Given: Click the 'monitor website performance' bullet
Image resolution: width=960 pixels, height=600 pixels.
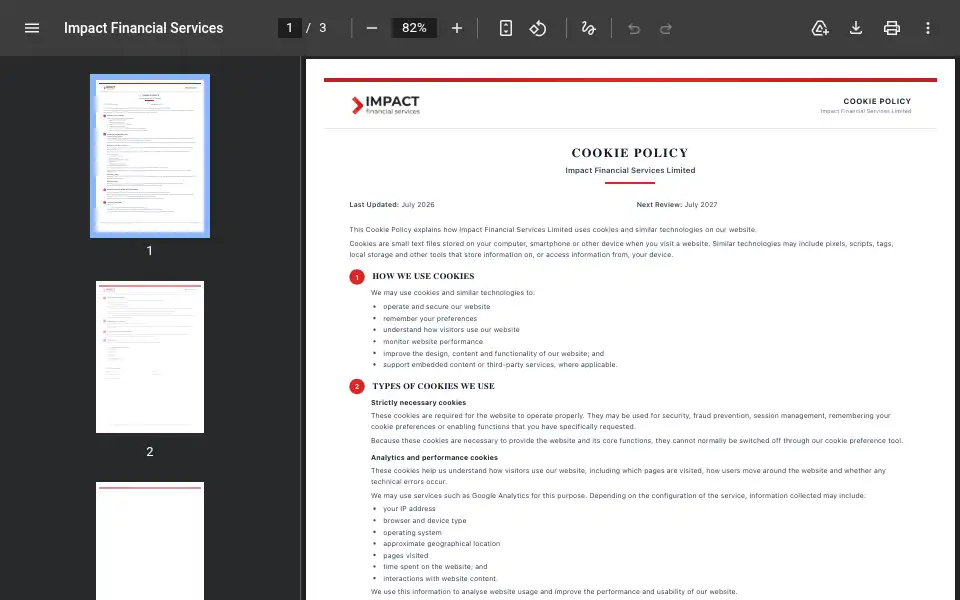Looking at the screenshot, I should click(433, 342).
